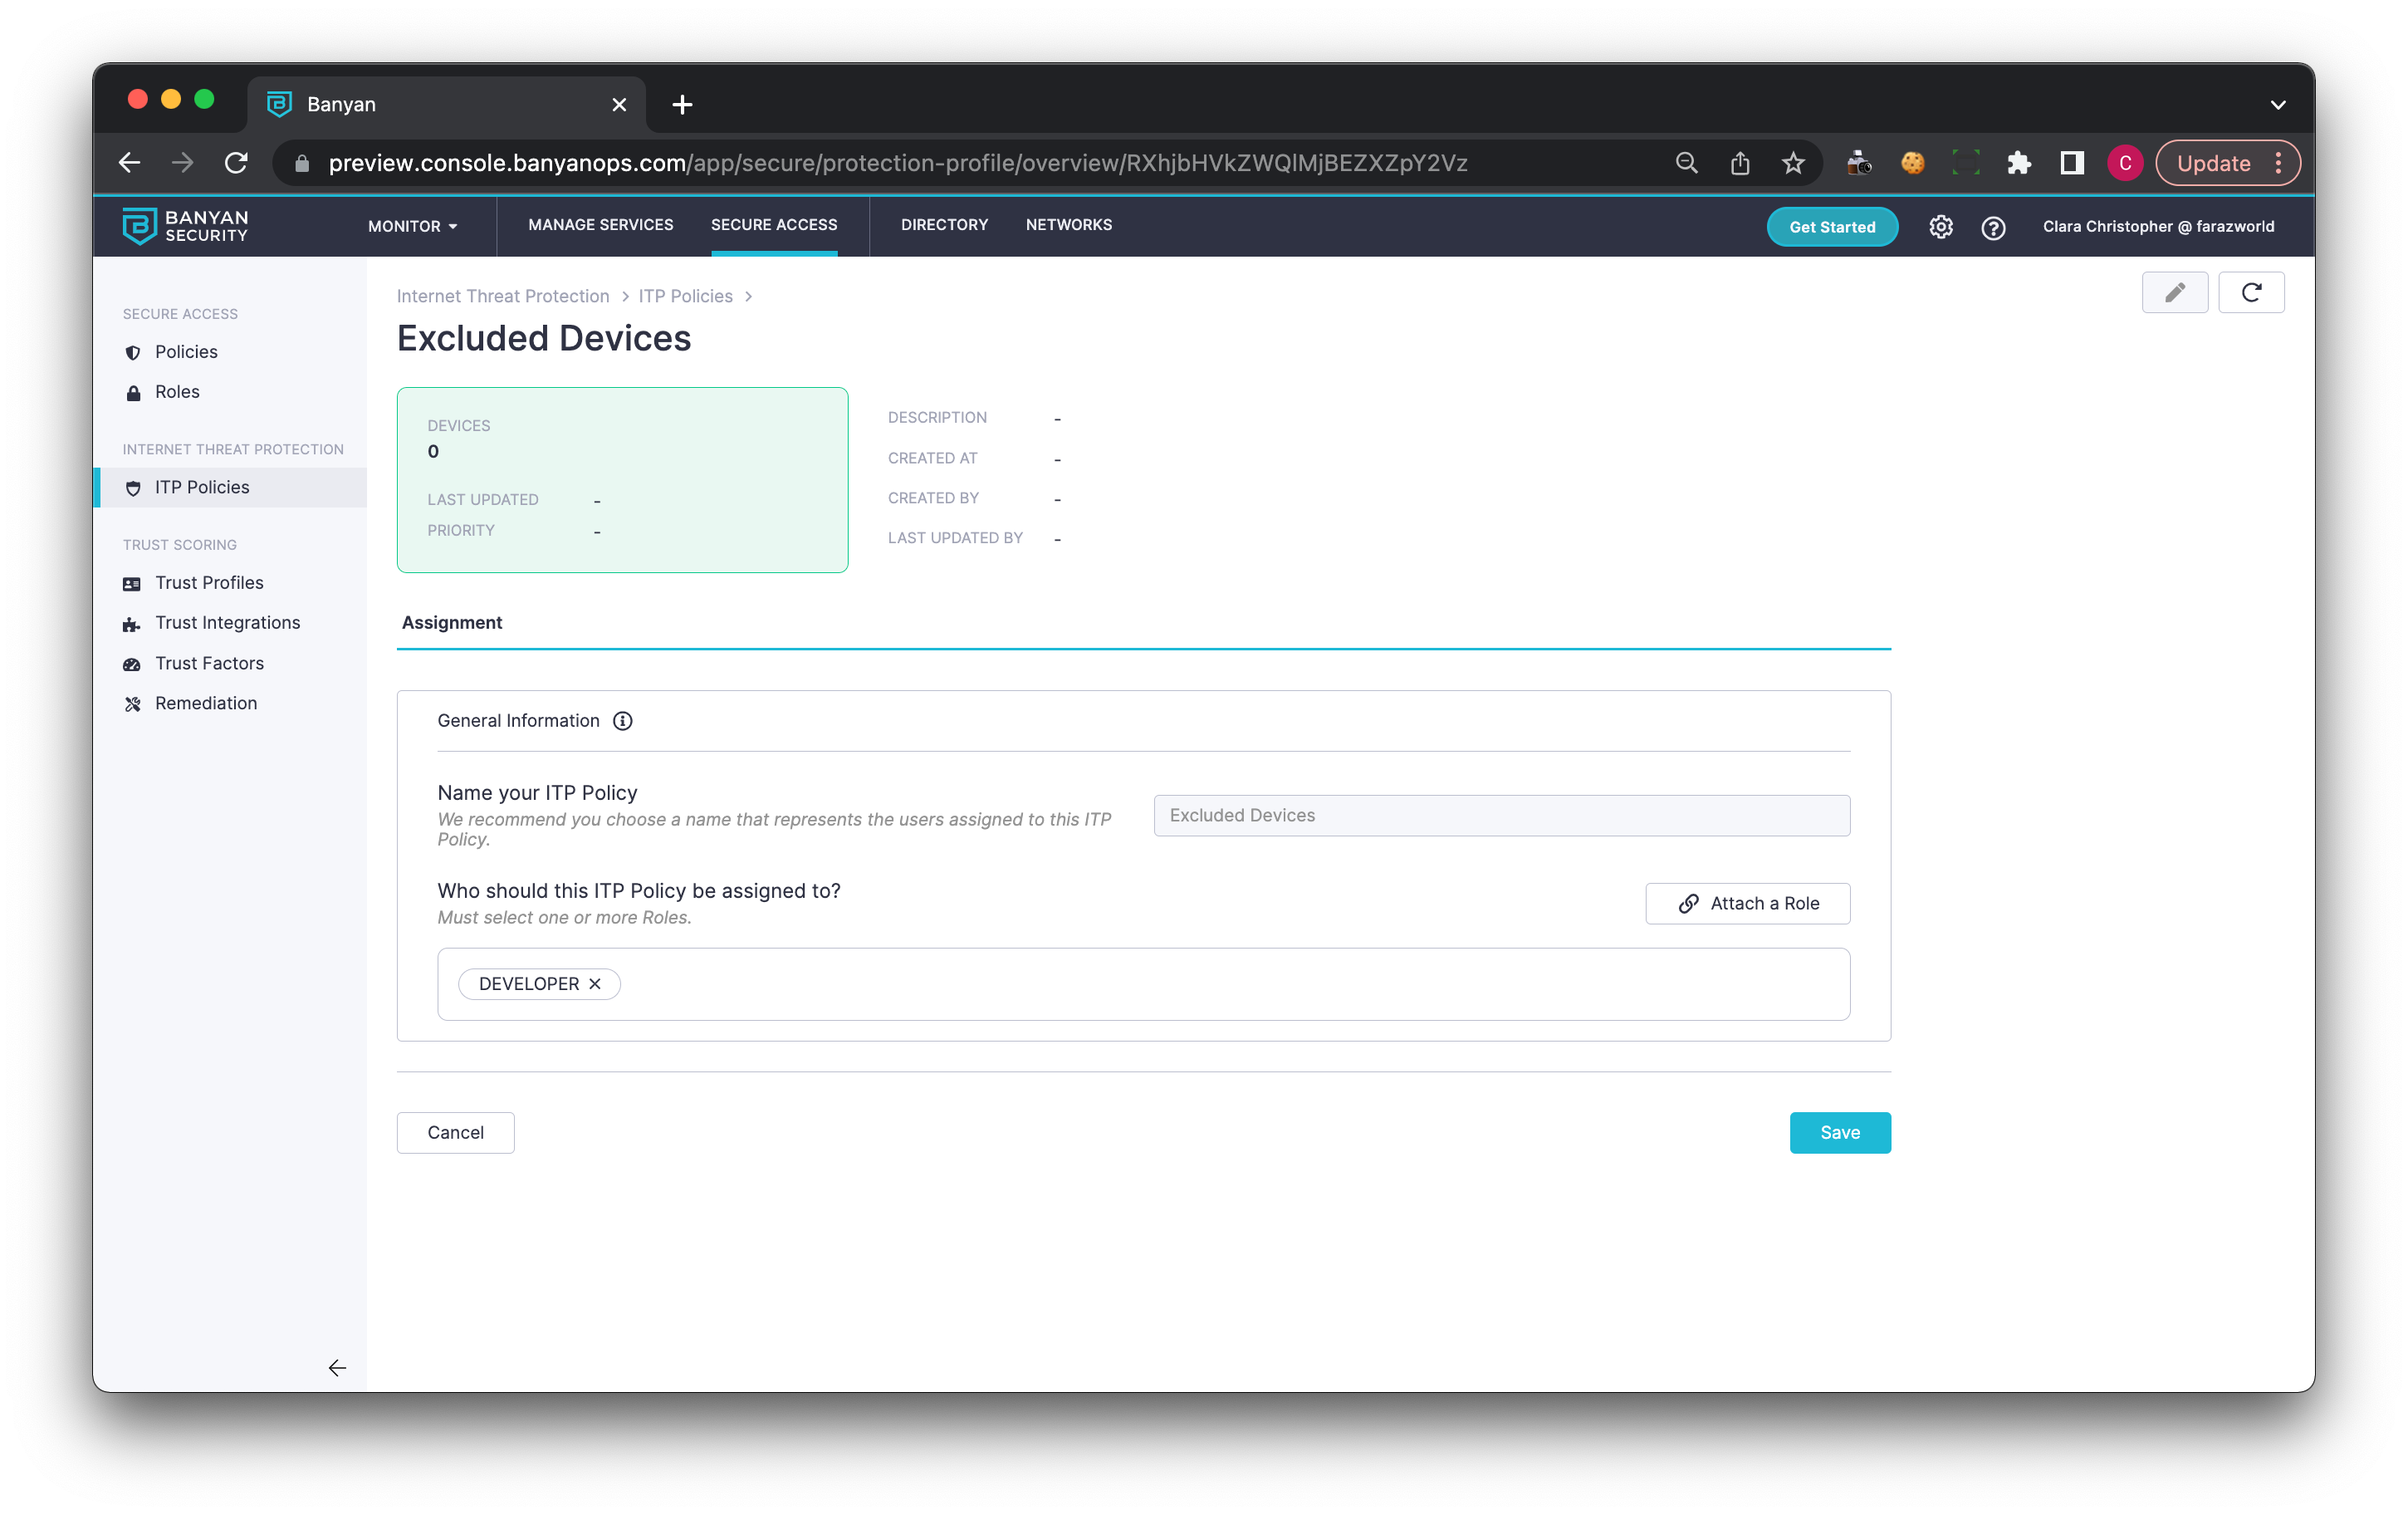This screenshot has height=1515, width=2408.
Task: Open the settings gear icon
Action: tap(1940, 227)
